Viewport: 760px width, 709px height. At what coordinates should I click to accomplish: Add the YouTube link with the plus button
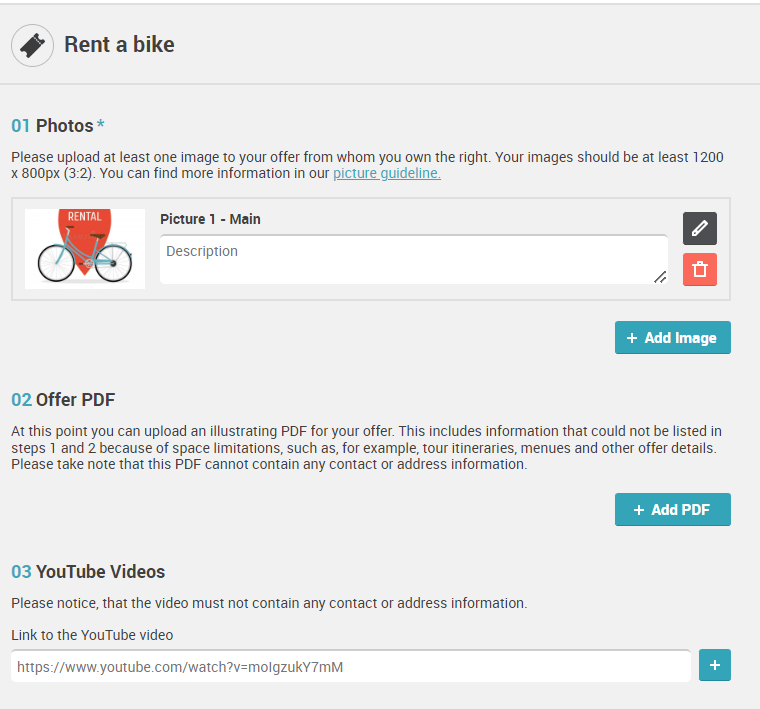click(x=714, y=665)
